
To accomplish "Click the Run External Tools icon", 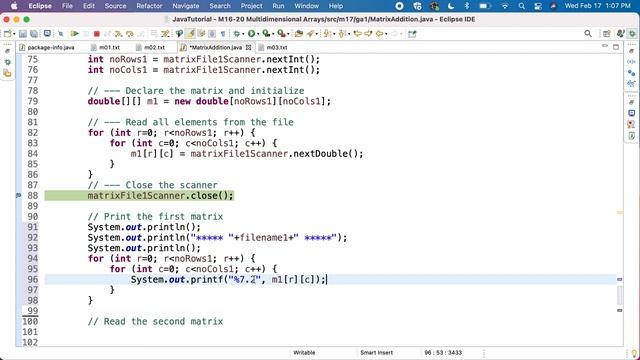I will (x=281, y=34).
